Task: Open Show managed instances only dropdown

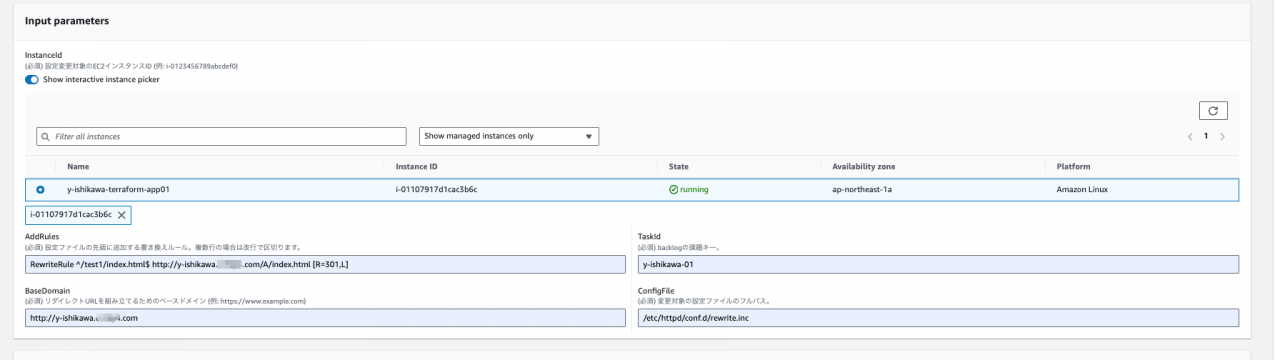Action: tap(508, 136)
